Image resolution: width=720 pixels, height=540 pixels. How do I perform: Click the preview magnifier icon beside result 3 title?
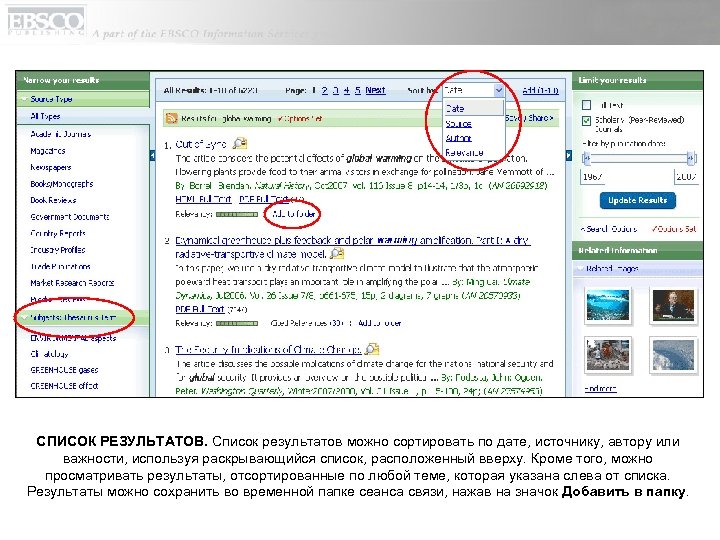[372, 349]
